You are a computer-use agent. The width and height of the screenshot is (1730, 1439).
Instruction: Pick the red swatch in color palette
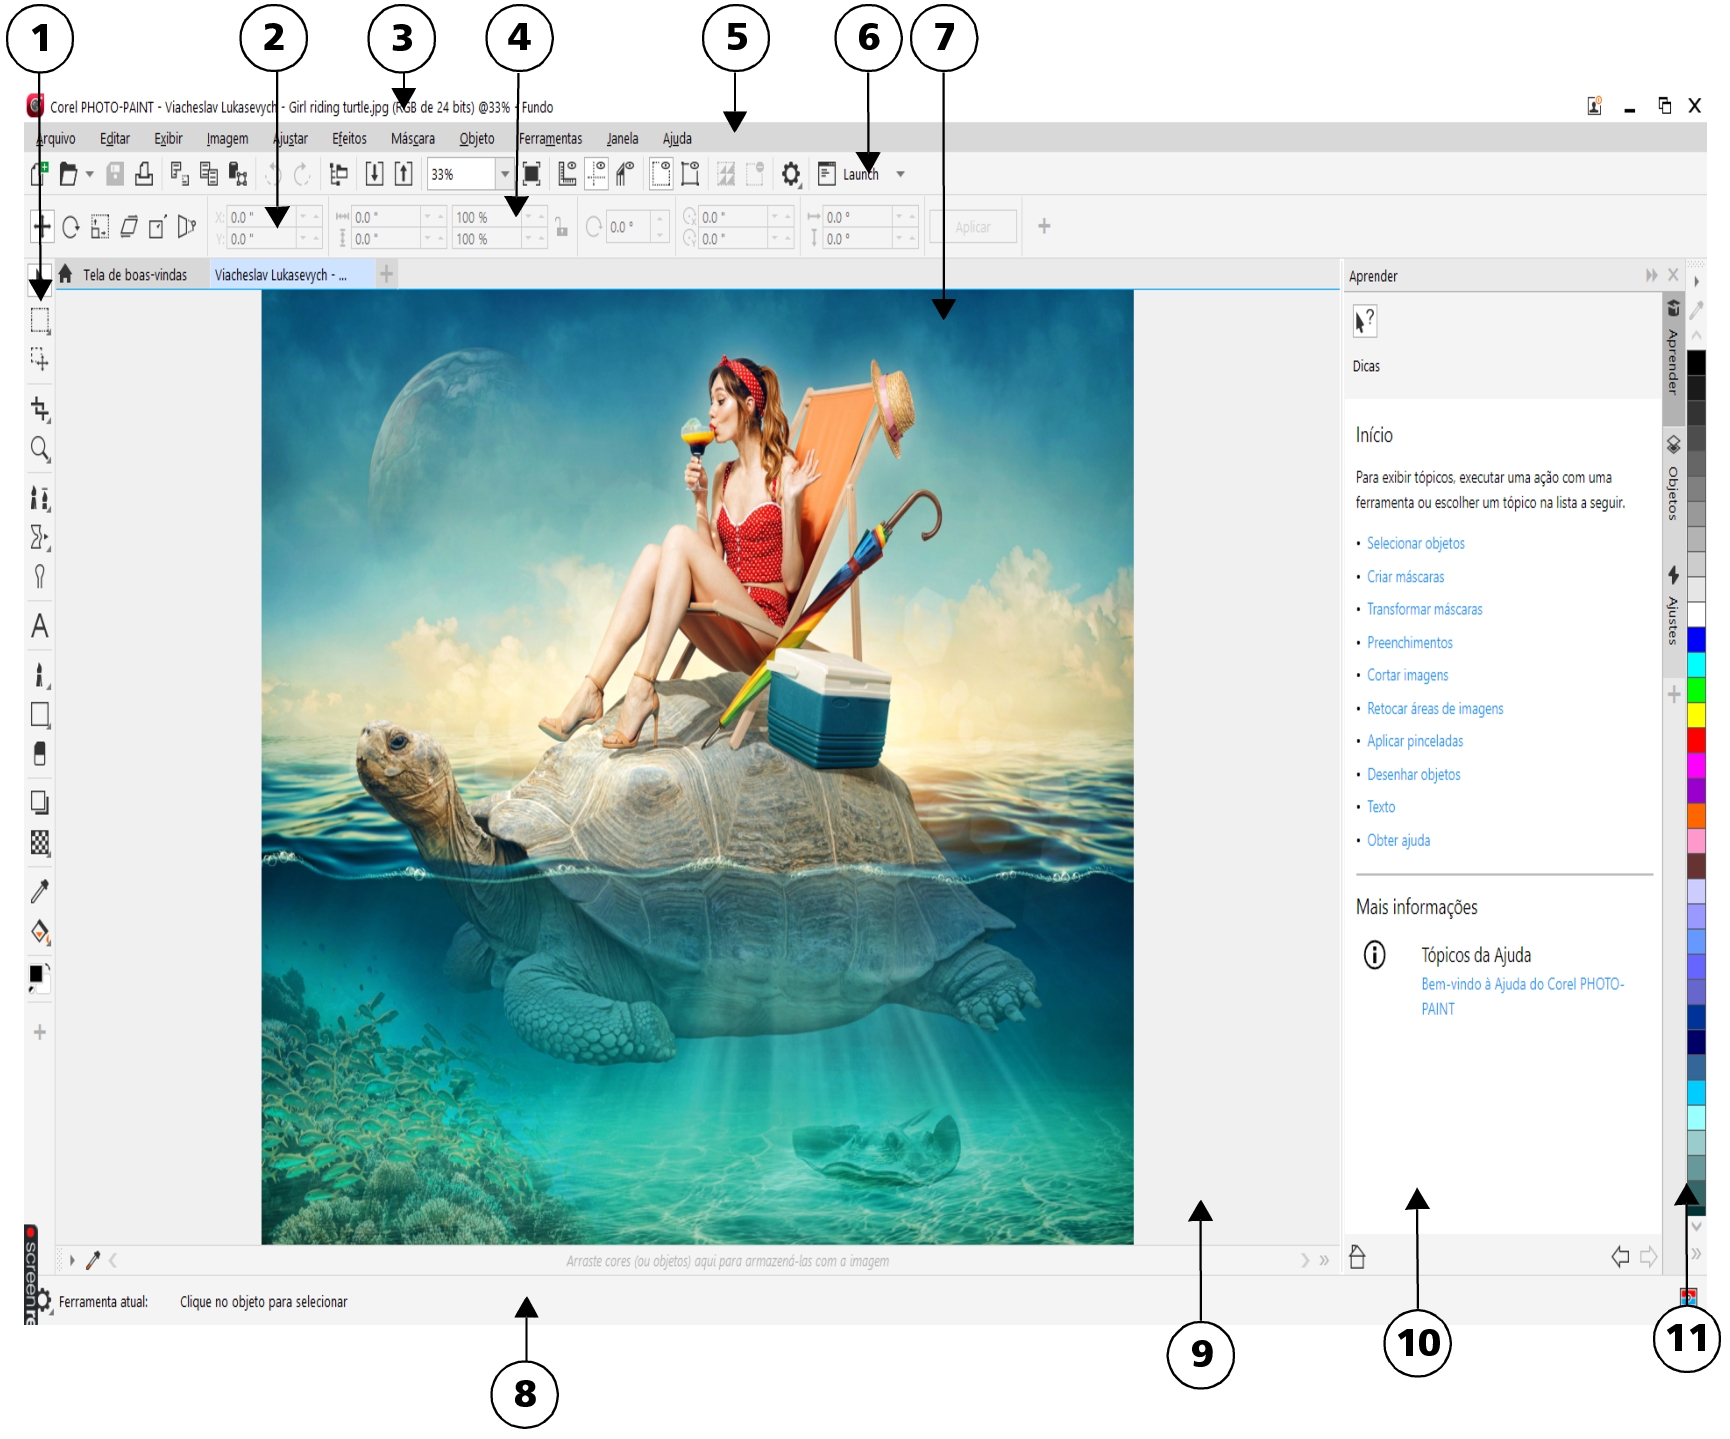tap(1696, 740)
